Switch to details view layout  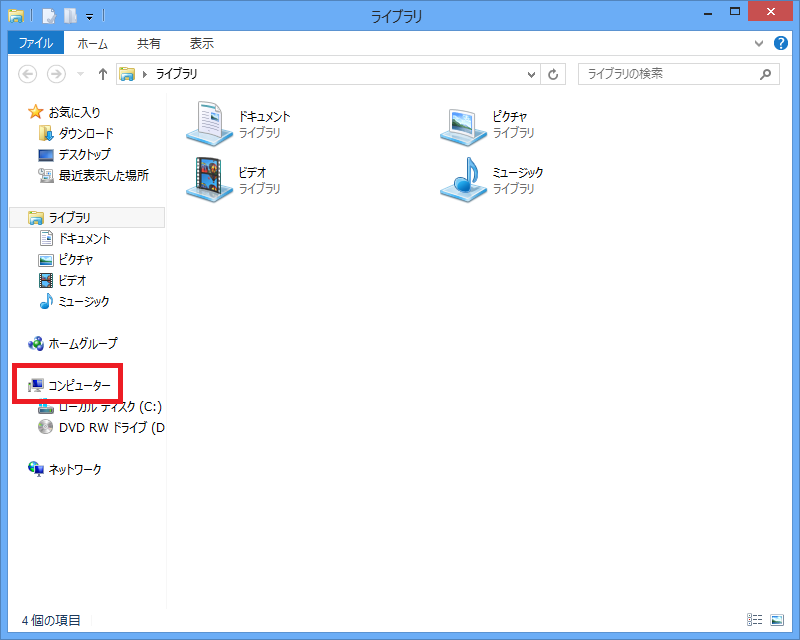tap(754, 620)
